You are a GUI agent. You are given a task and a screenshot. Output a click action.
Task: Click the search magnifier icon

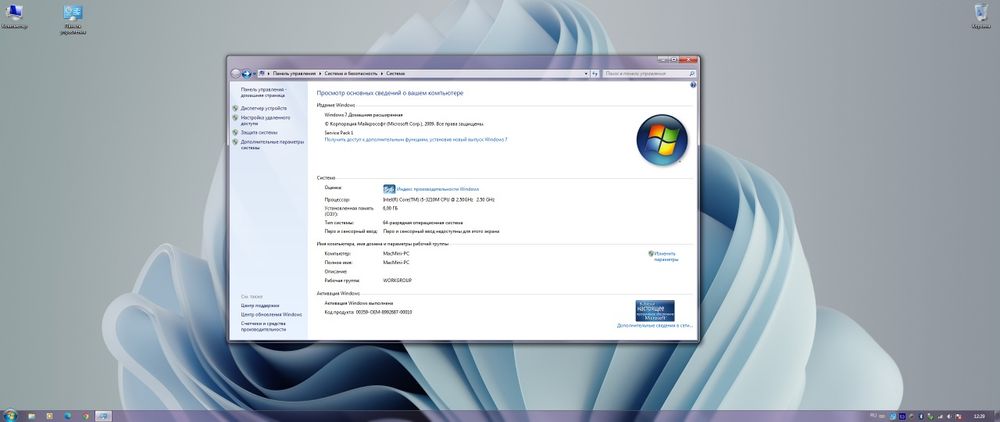(x=692, y=74)
